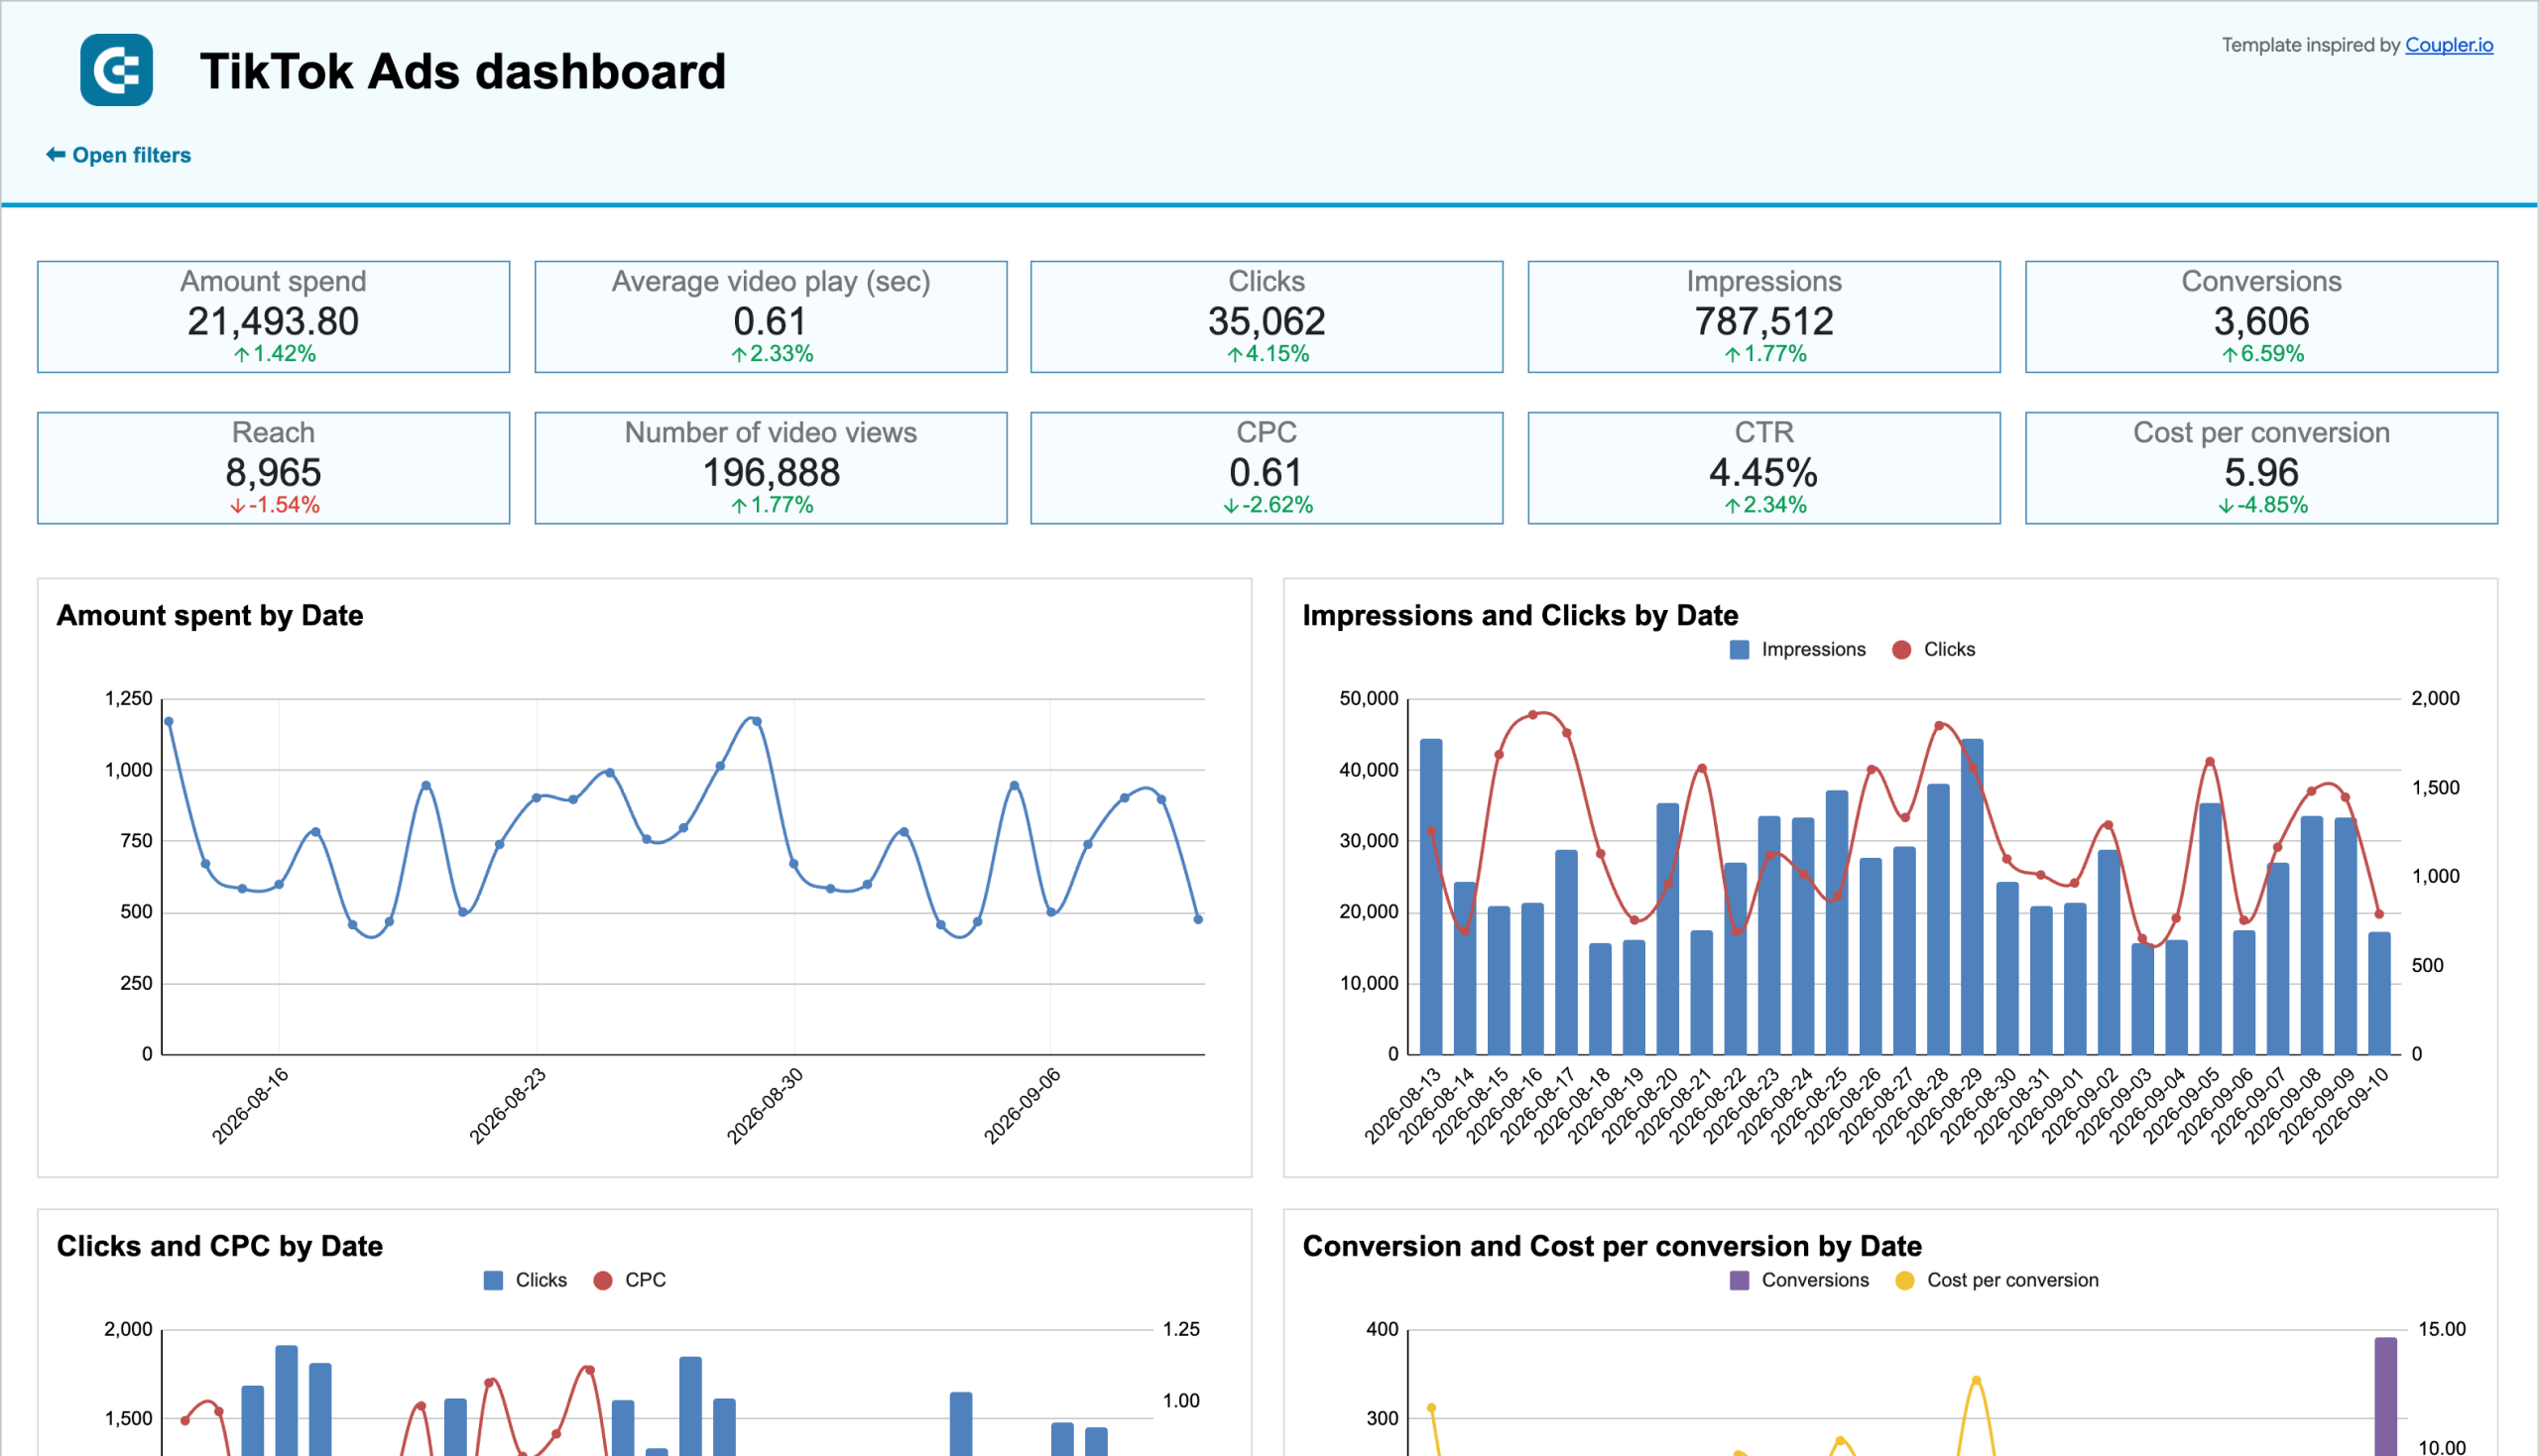Click the red down arrow under Reach

point(238,506)
